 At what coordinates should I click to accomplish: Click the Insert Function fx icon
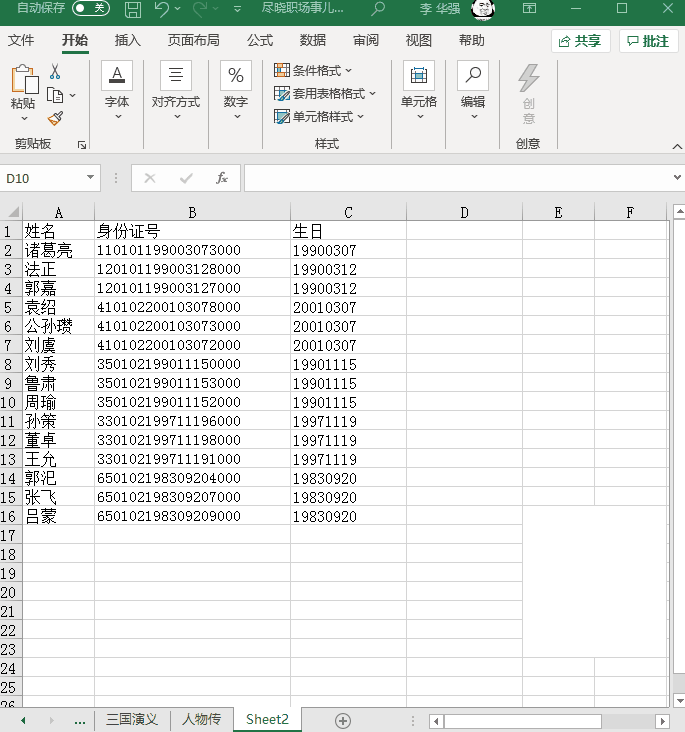click(x=222, y=178)
